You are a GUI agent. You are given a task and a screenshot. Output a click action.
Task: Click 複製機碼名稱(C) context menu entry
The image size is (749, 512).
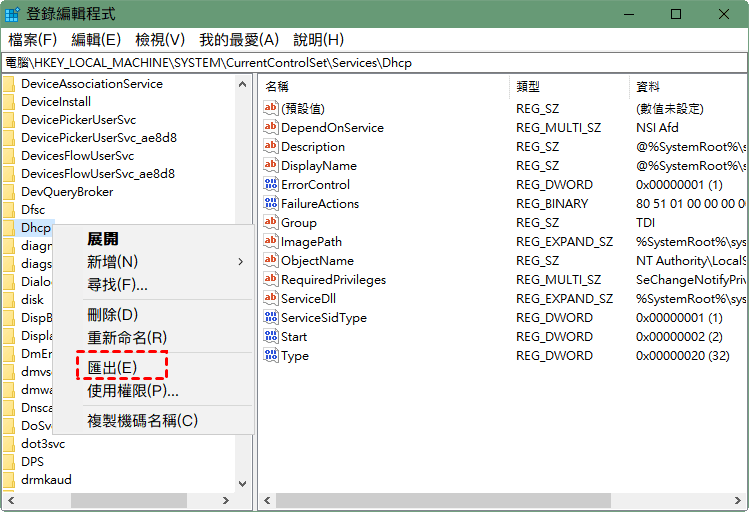click(x=142, y=421)
